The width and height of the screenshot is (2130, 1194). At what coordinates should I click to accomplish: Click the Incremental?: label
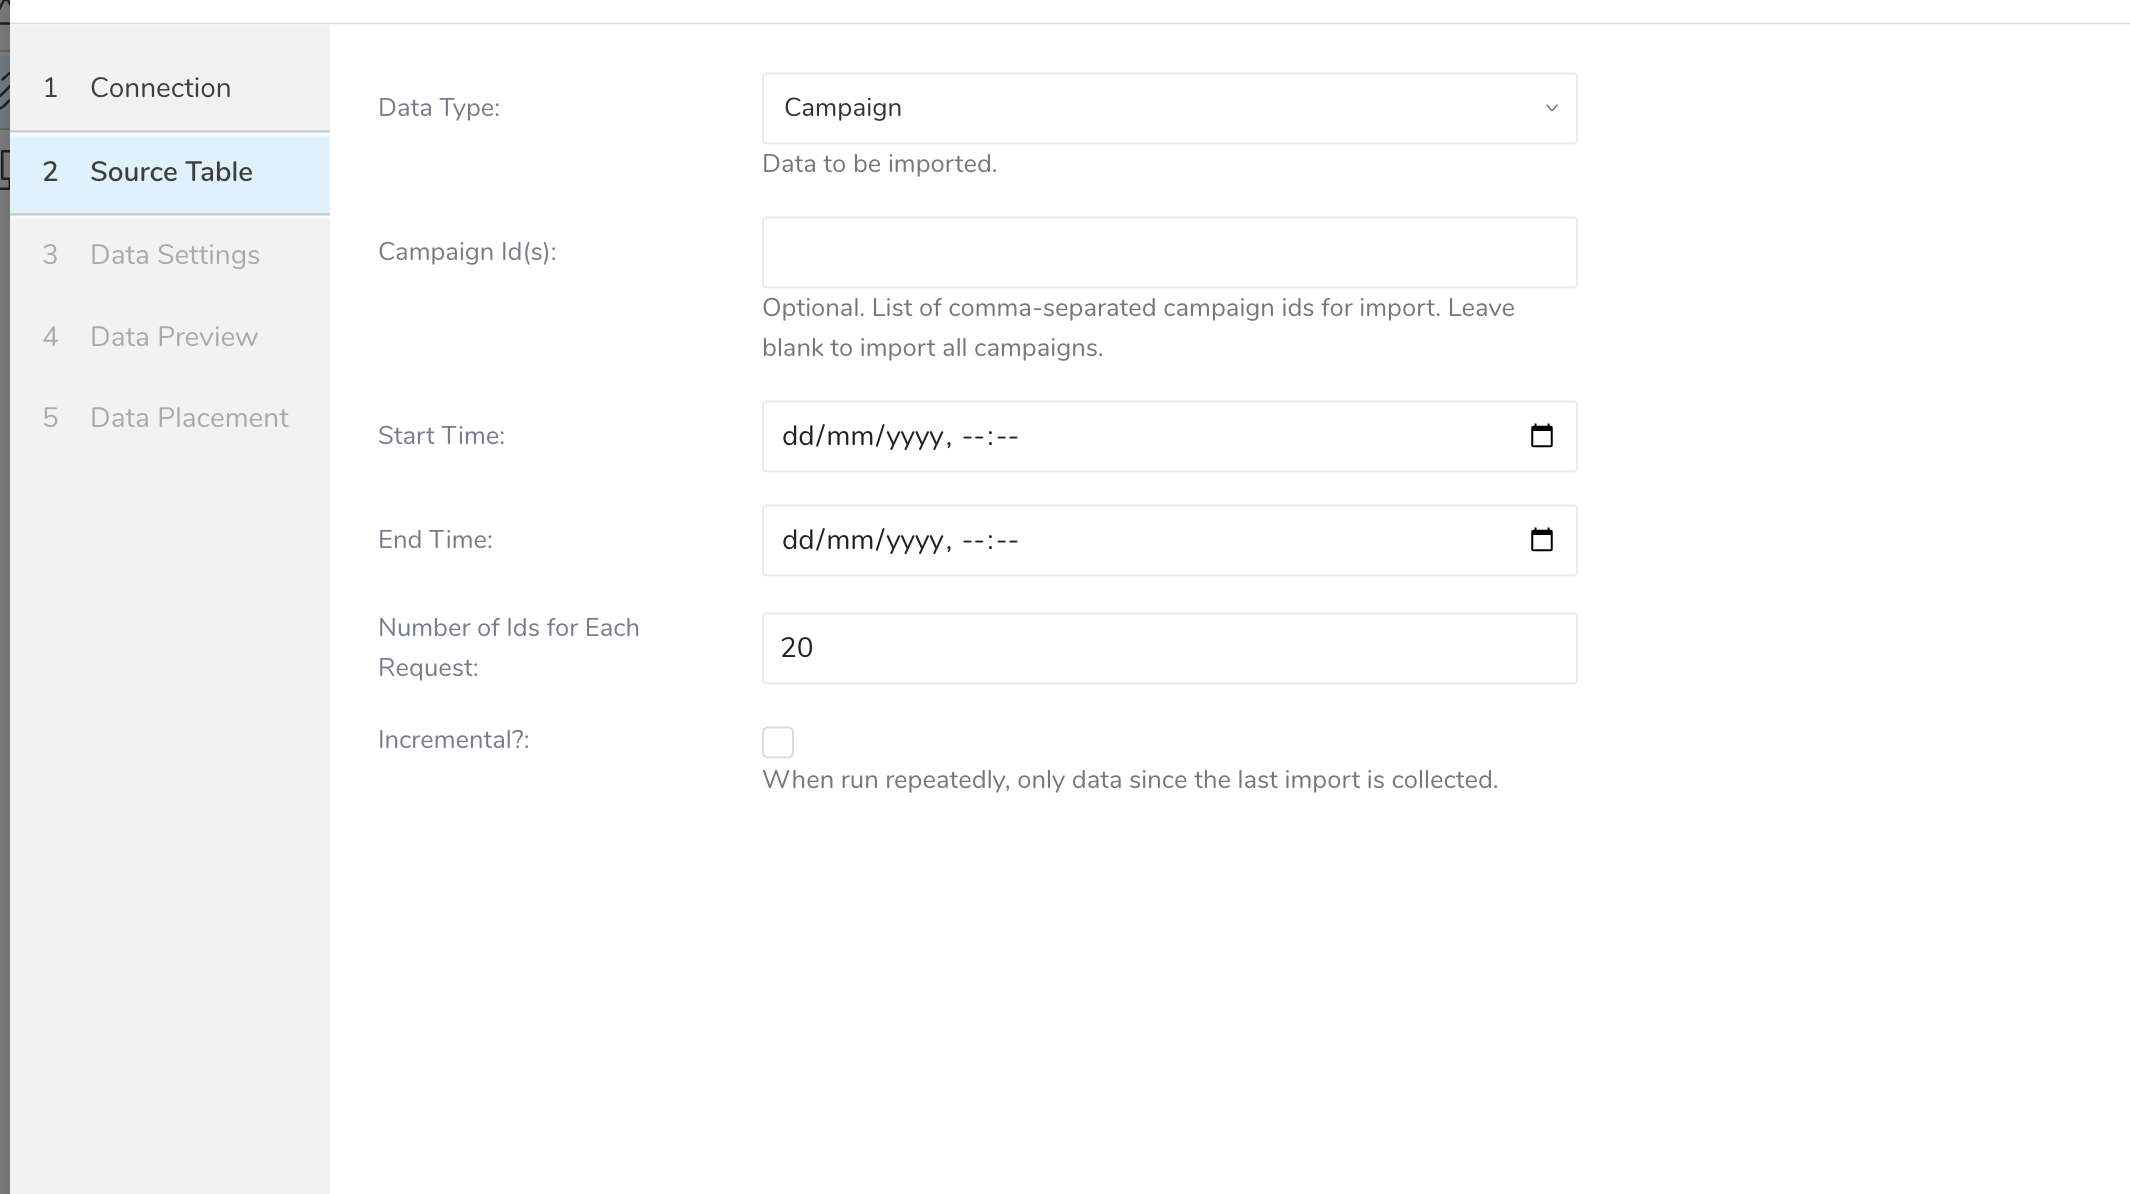pyautogui.click(x=453, y=740)
